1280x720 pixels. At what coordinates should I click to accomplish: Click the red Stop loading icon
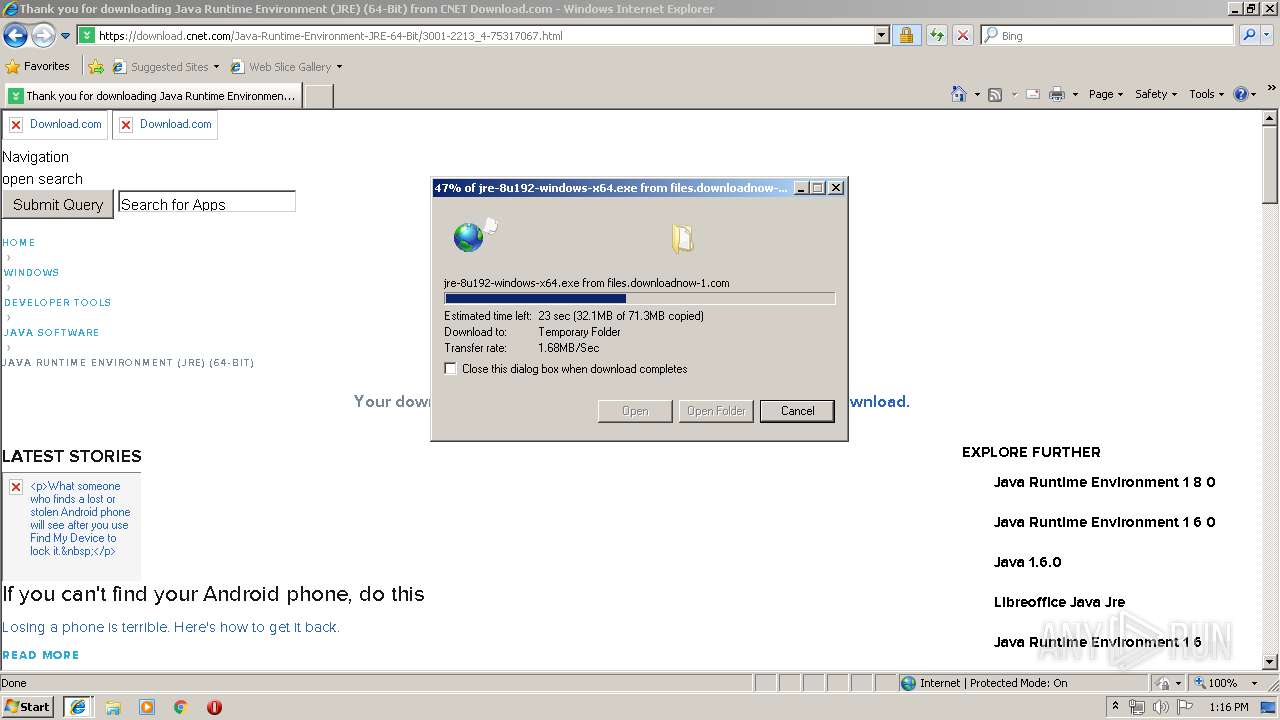[963, 35]
